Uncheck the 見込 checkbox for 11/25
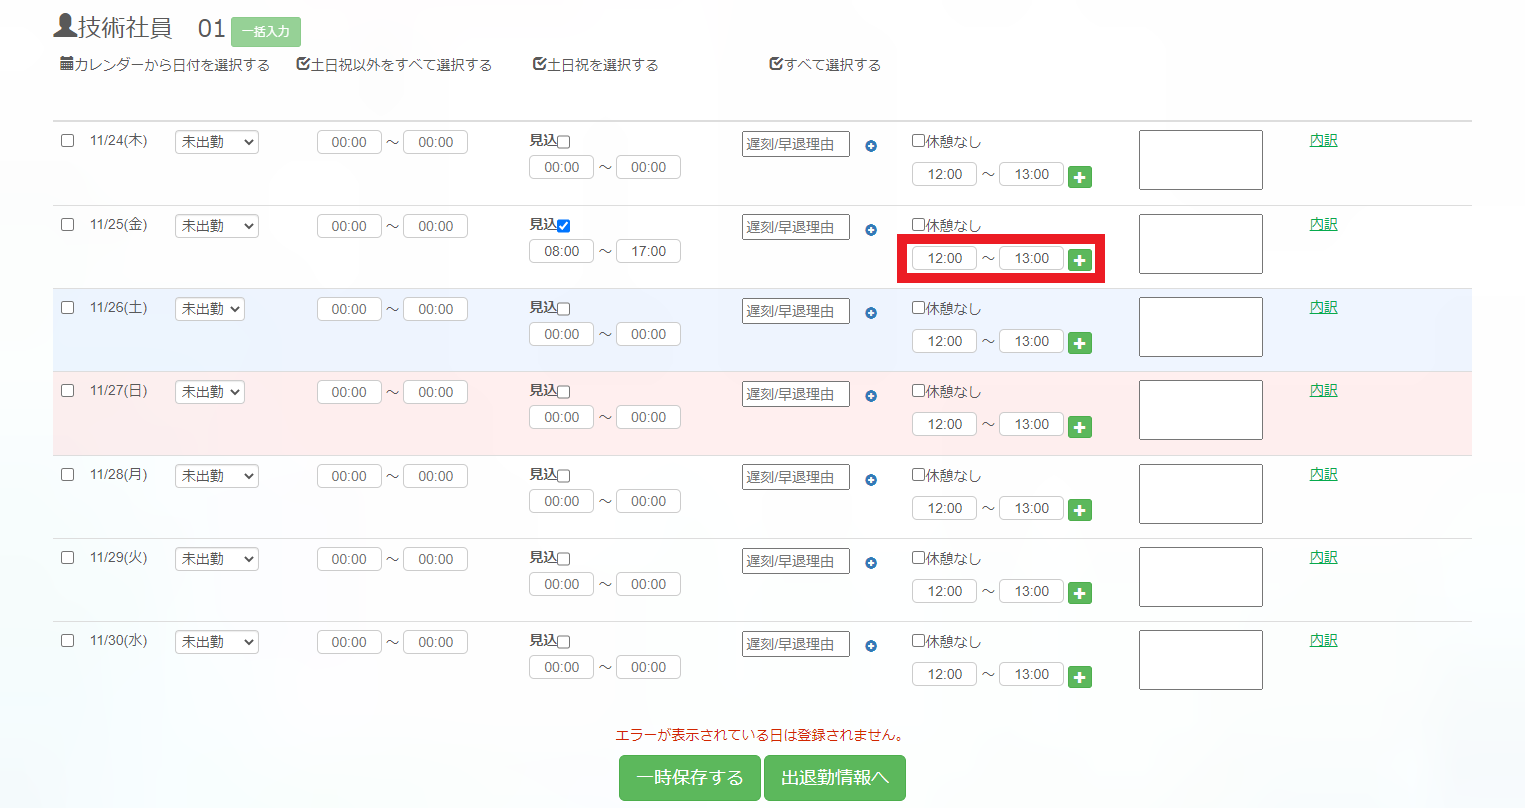The height and width of the screenshot is (808, 1525). (x=564, y=226)
